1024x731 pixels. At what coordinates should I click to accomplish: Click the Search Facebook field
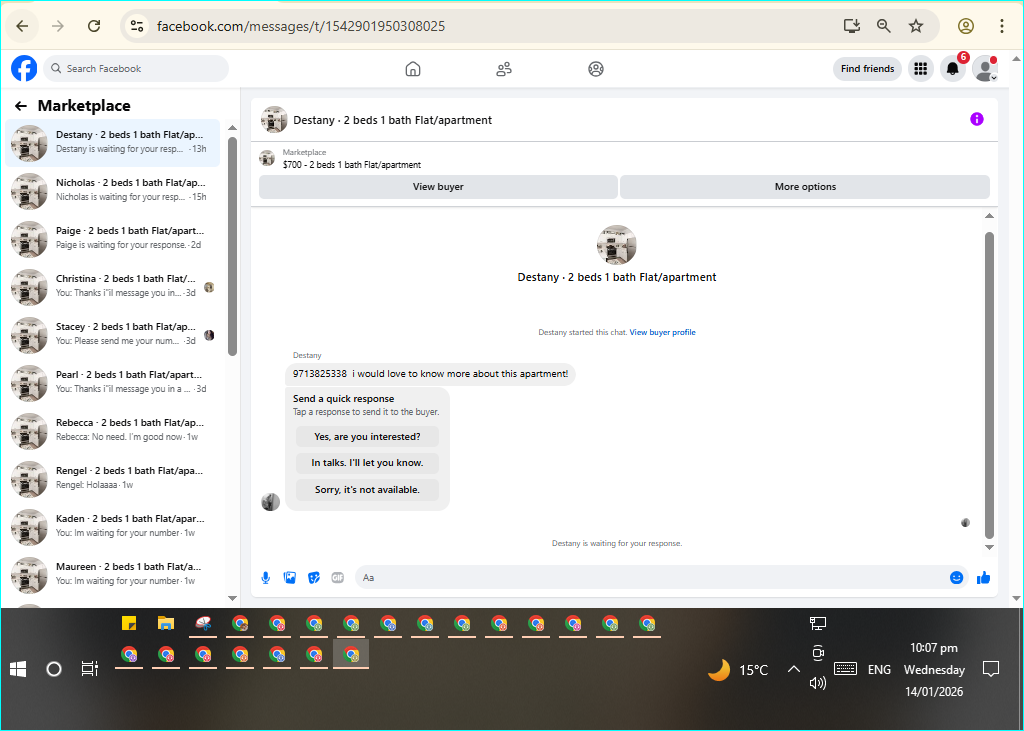coord(136,69)
